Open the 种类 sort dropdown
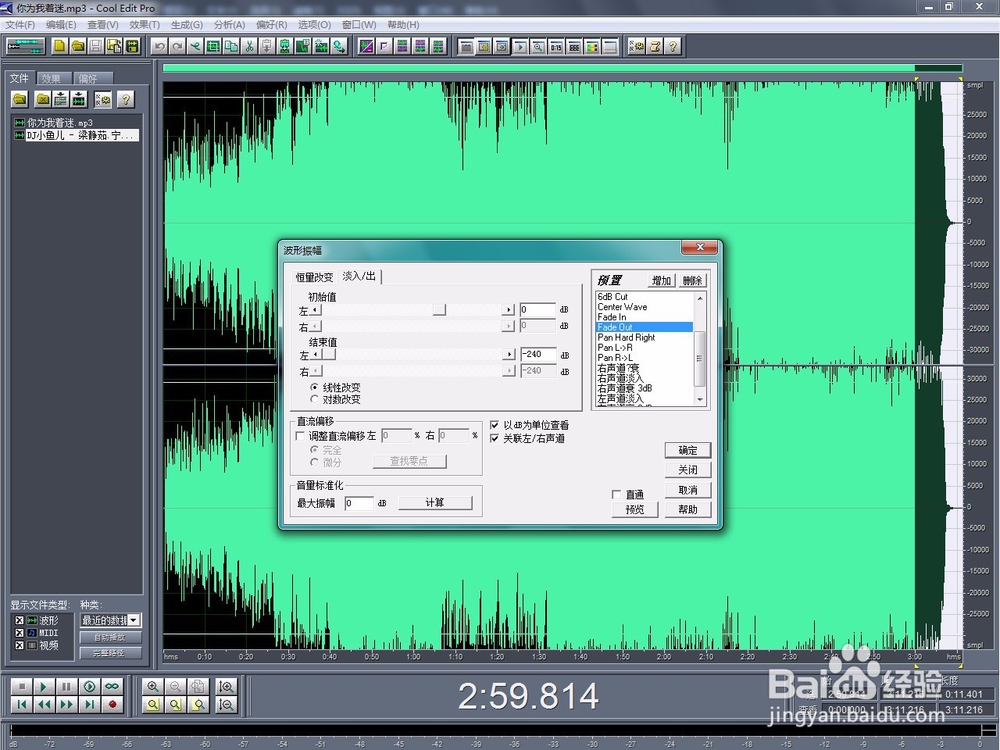Viewport: 1000px width, 750px height. point(134,620)
